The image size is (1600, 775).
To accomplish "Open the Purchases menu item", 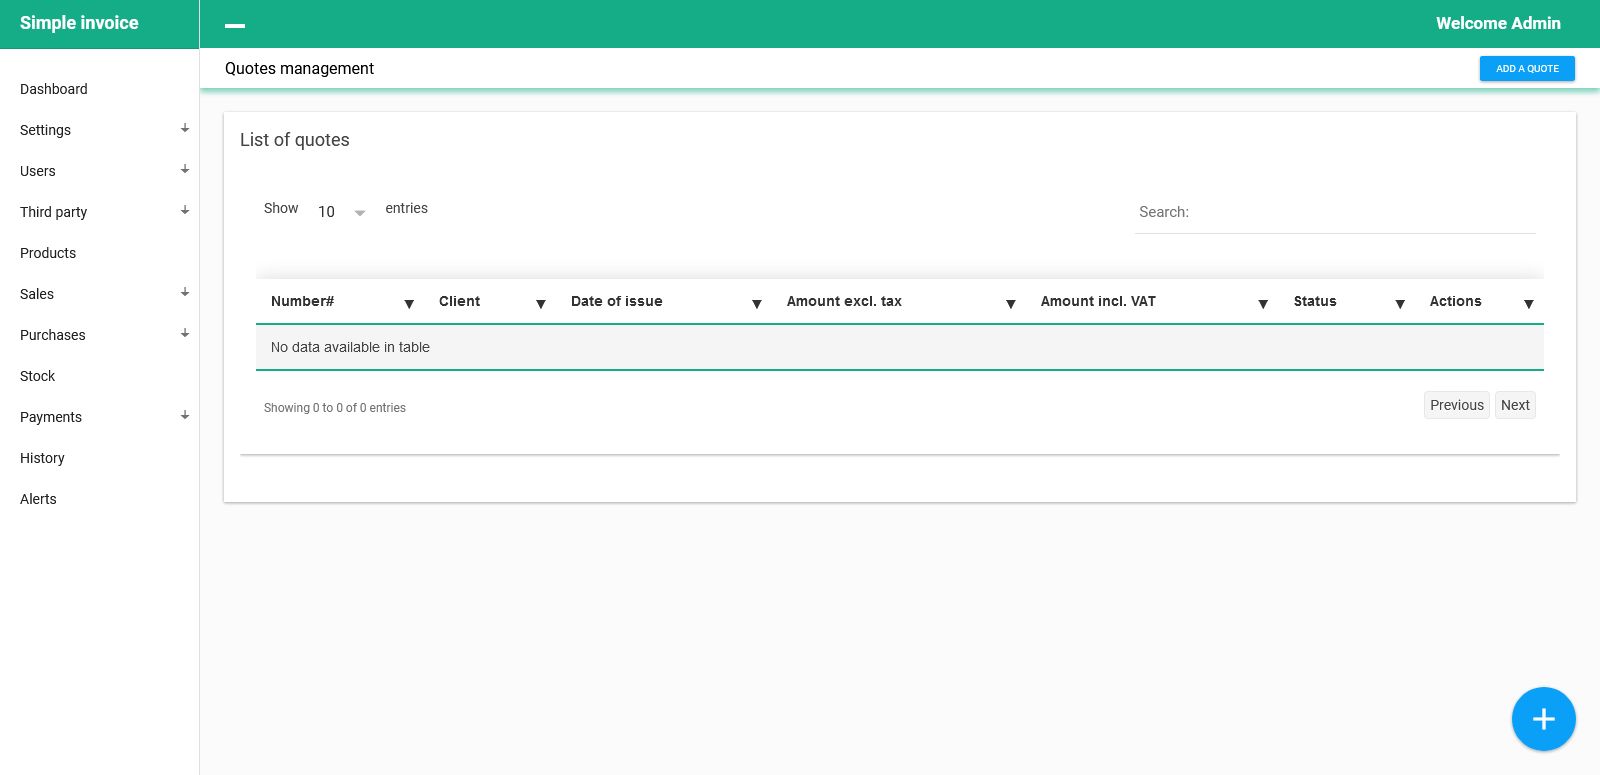I will (x=53, y=335).
